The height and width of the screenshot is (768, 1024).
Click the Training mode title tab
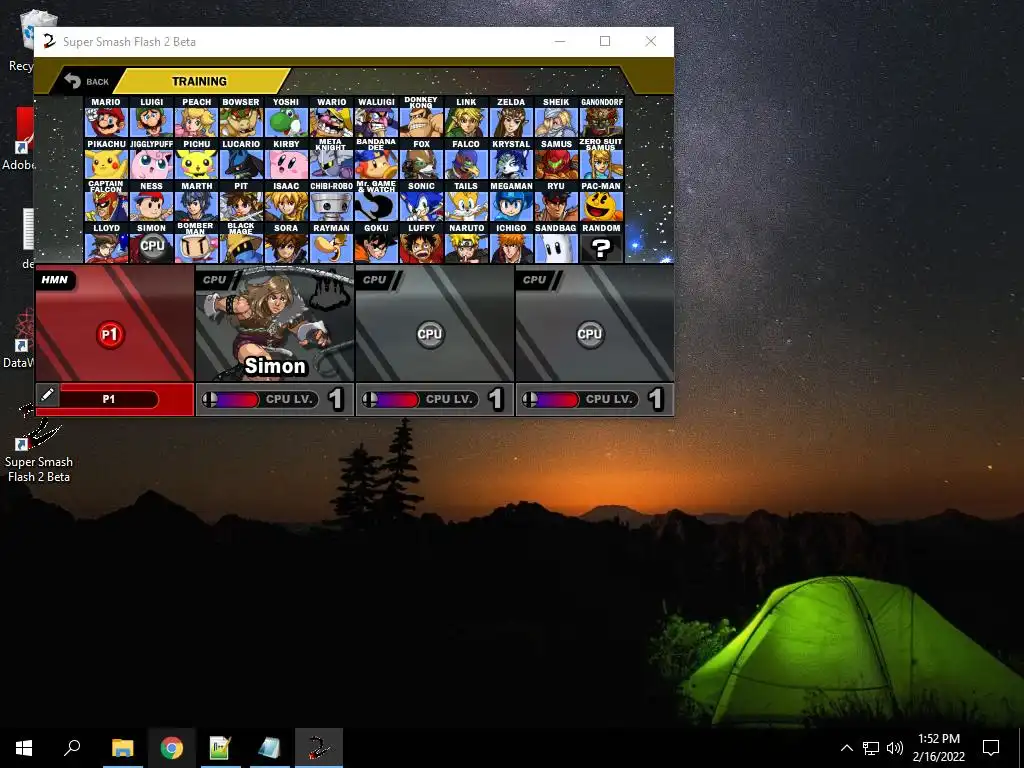pos(199,81)
